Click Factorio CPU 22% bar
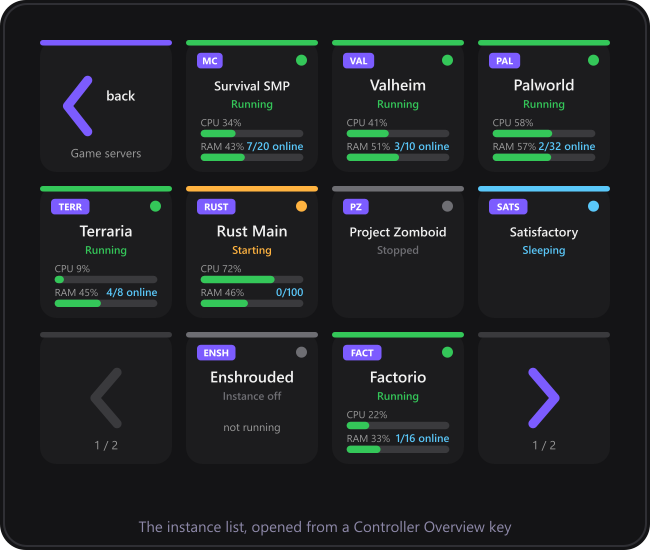This screenshot has height=550, width=650. click(398, 425)
